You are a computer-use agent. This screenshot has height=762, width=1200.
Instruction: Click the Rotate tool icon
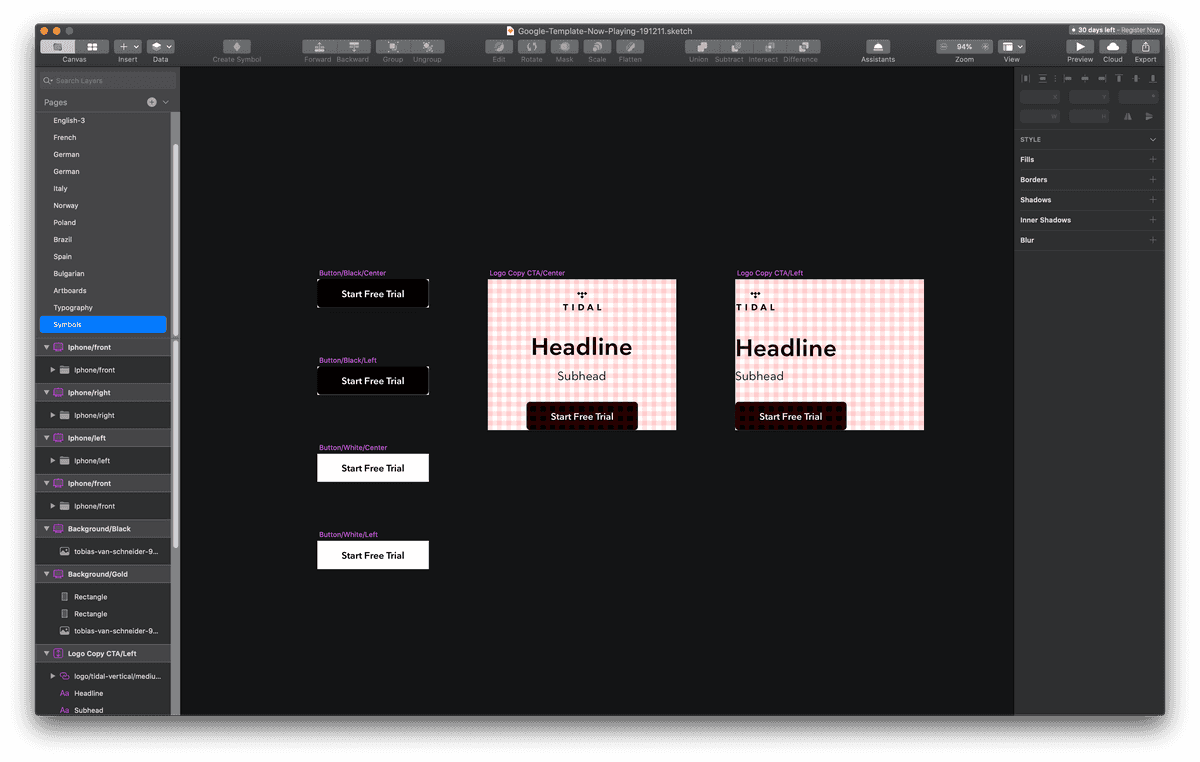tap(532, 47)
